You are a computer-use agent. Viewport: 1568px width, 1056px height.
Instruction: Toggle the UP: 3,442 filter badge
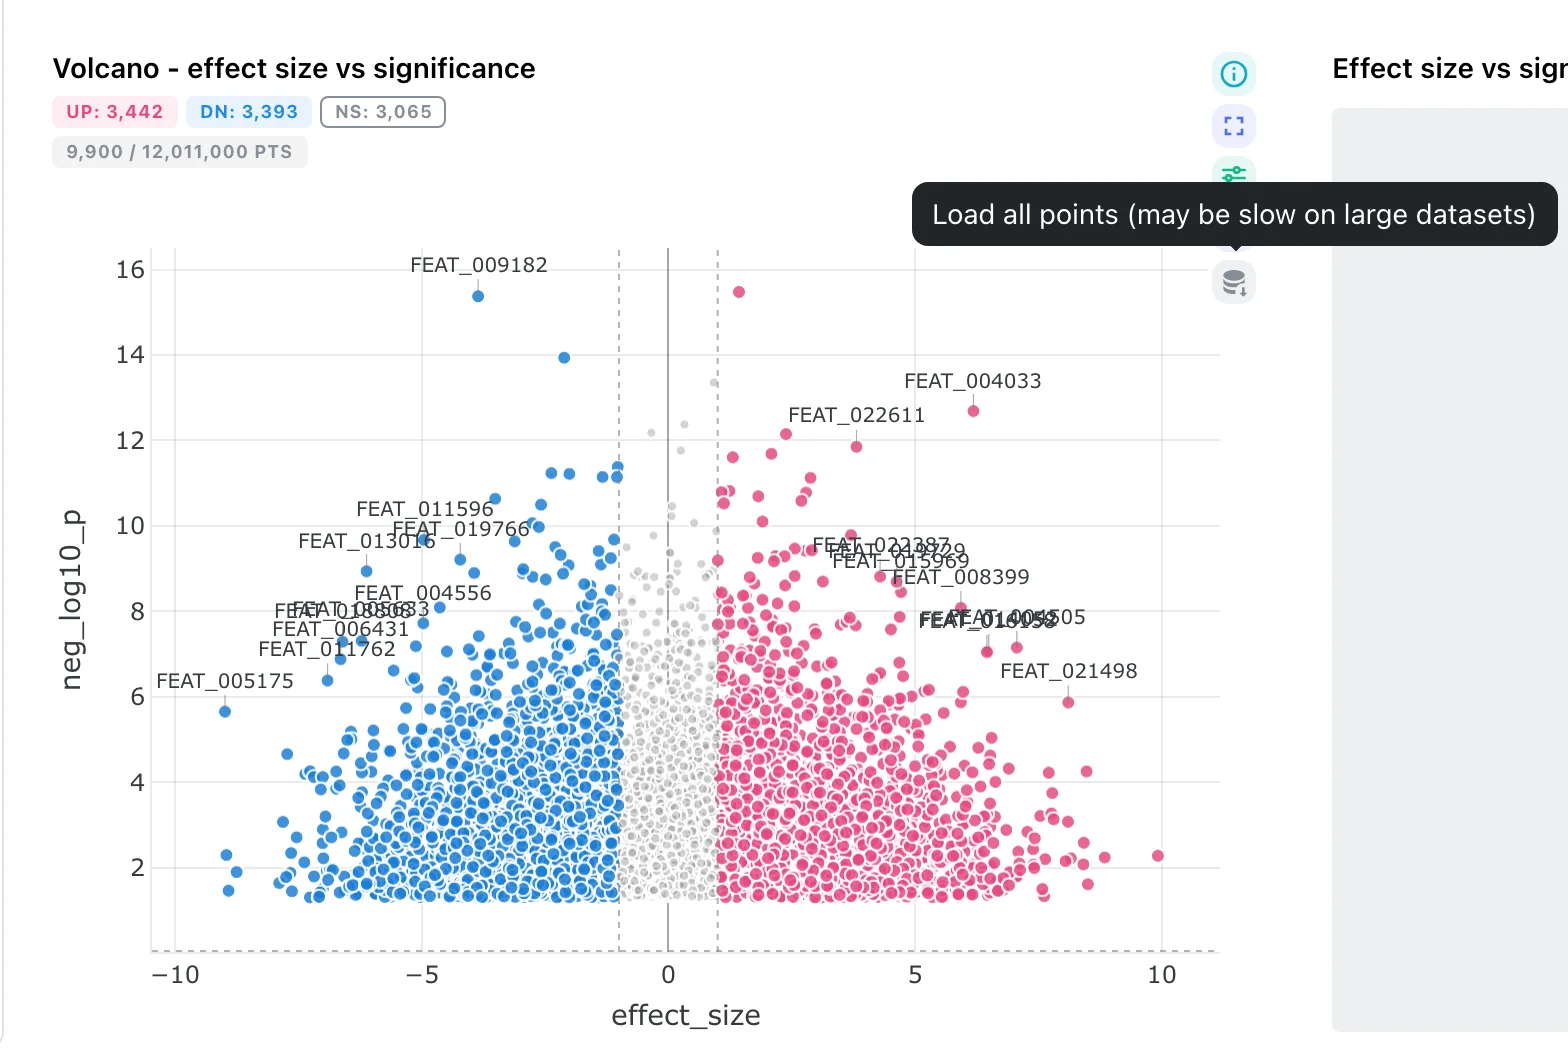click(x=115, y=112)
